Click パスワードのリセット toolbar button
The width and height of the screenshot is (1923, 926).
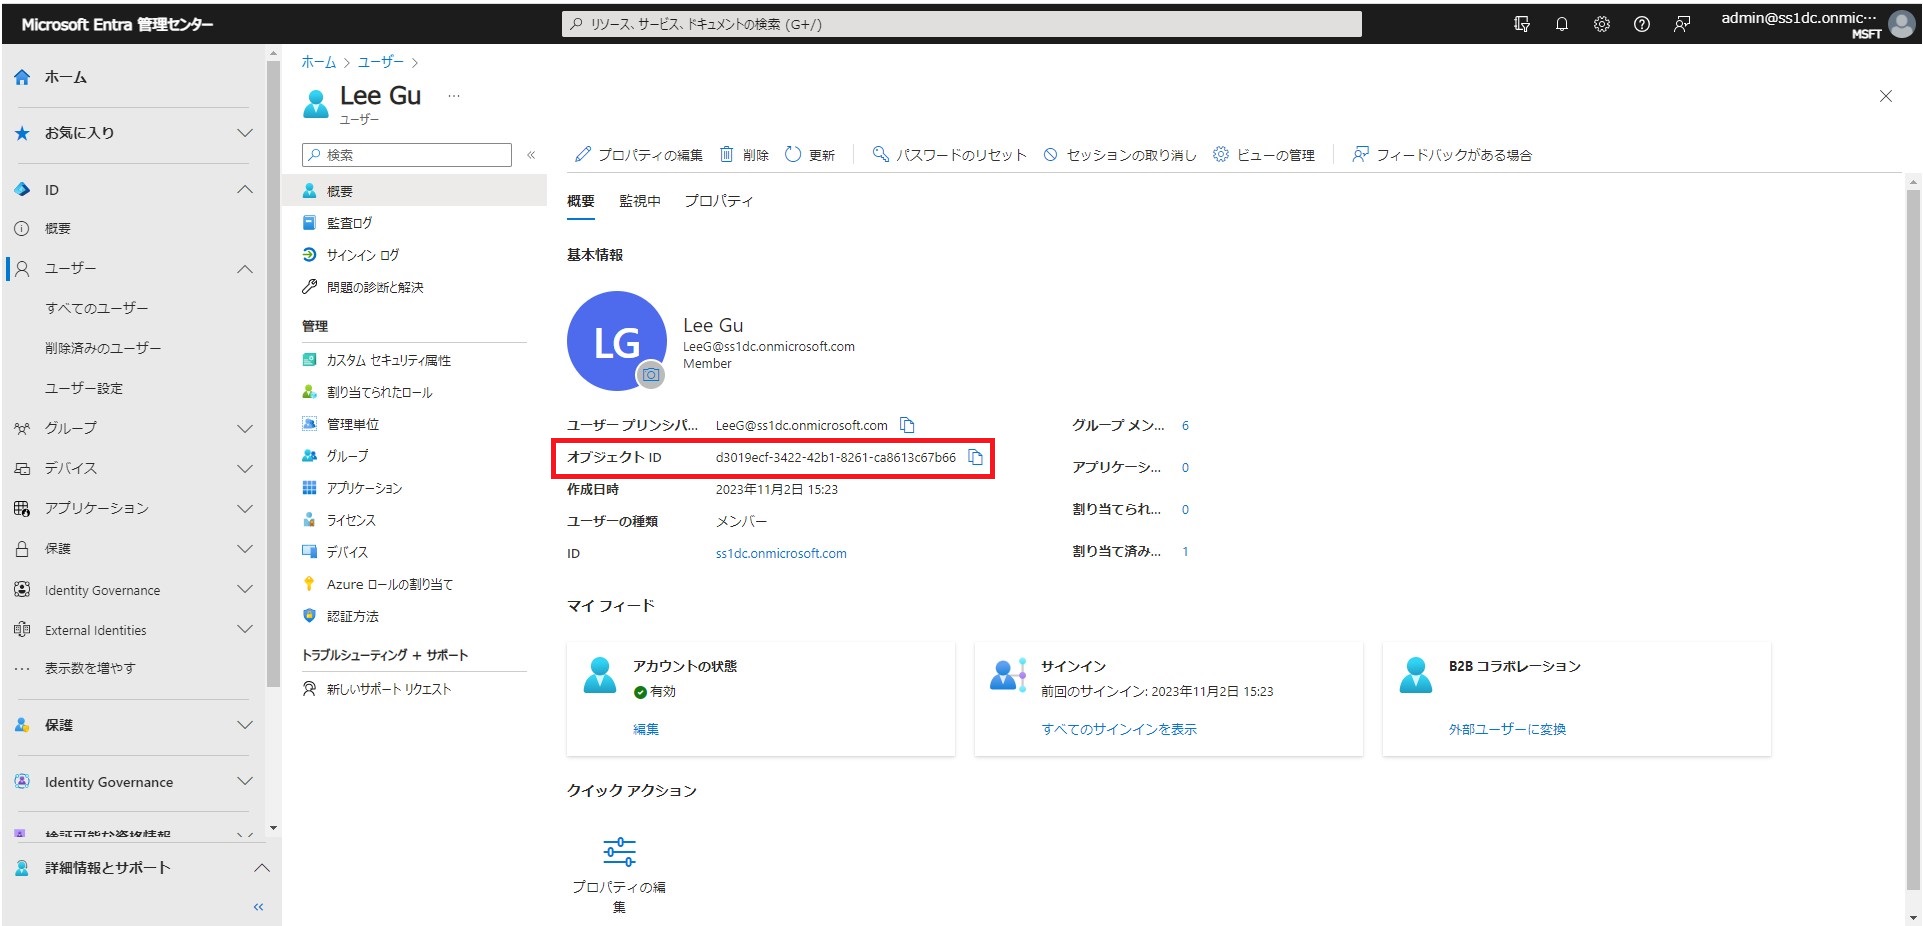[949, 155]
